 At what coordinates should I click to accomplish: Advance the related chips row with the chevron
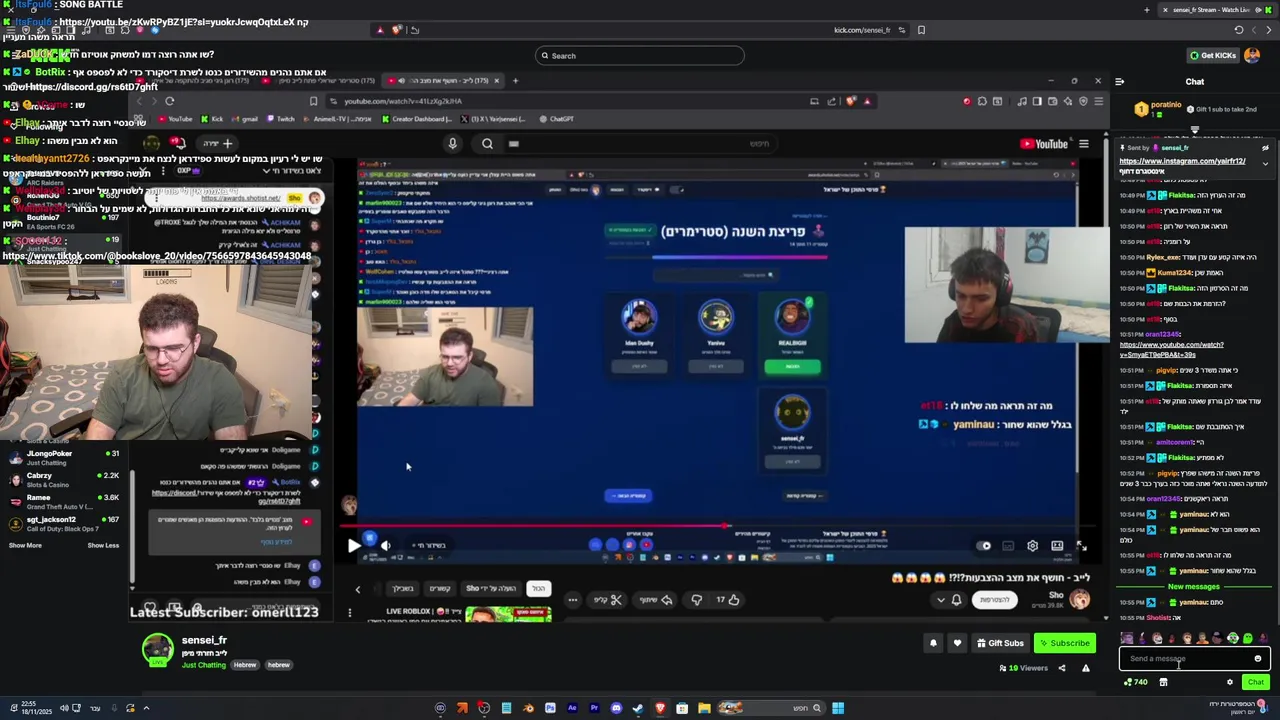(x=357, y=588)
